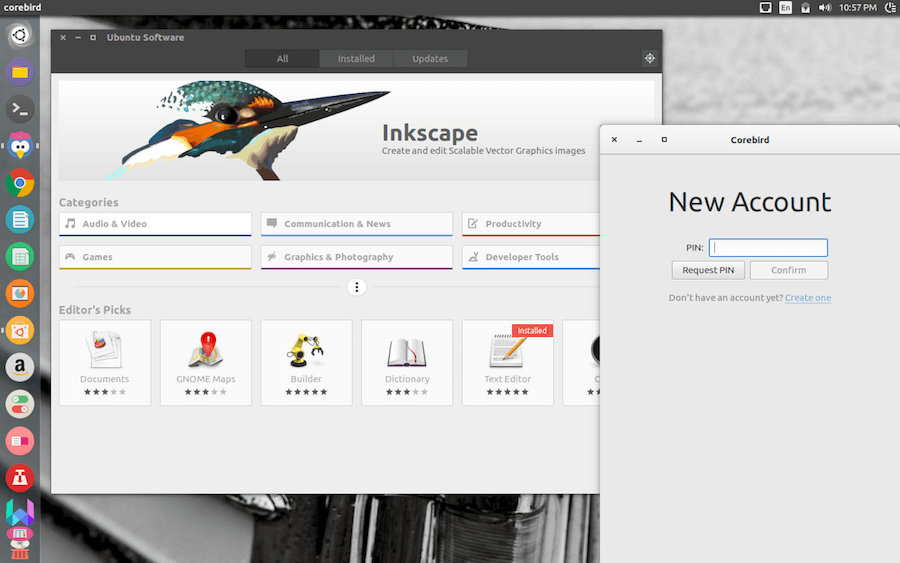Image resolution: width=900 pixels, height=563 pixels.
Task: Click the clock showing 10:57 PM
Action: click(x=858, y=7)
